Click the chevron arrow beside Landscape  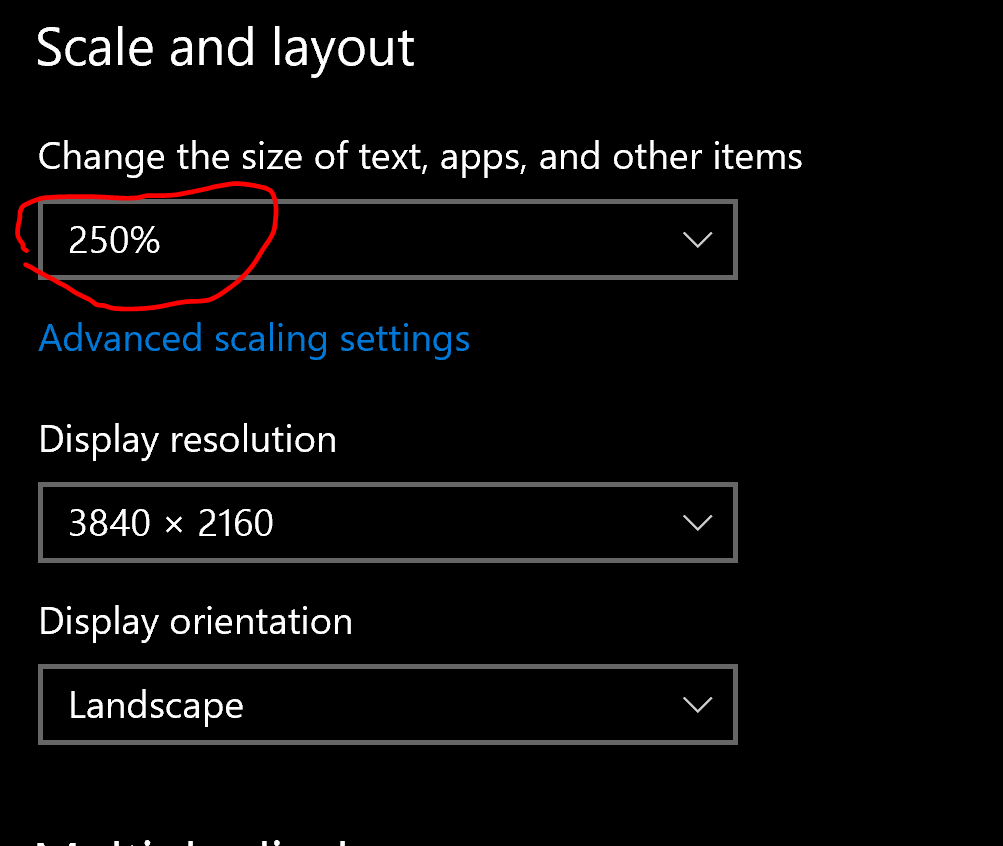(696, 705)
